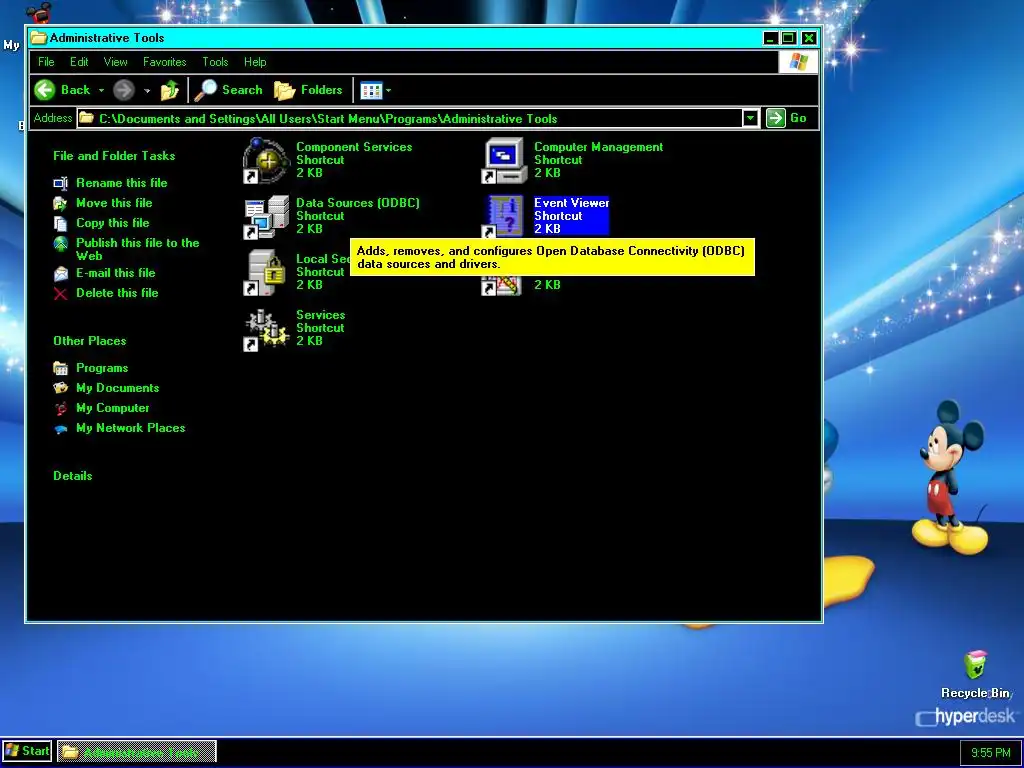Click the red X Delete icon
Viewport: 1024px width, 768px height.
[x=60, y=294]
